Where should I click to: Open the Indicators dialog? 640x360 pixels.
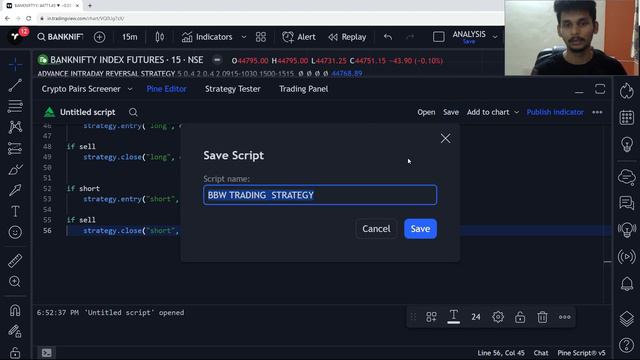207,37
